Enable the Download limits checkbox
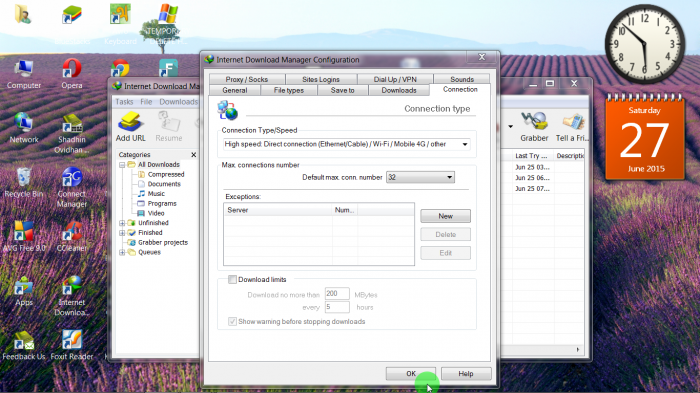The image size is (700, 393). click(232, 280)
